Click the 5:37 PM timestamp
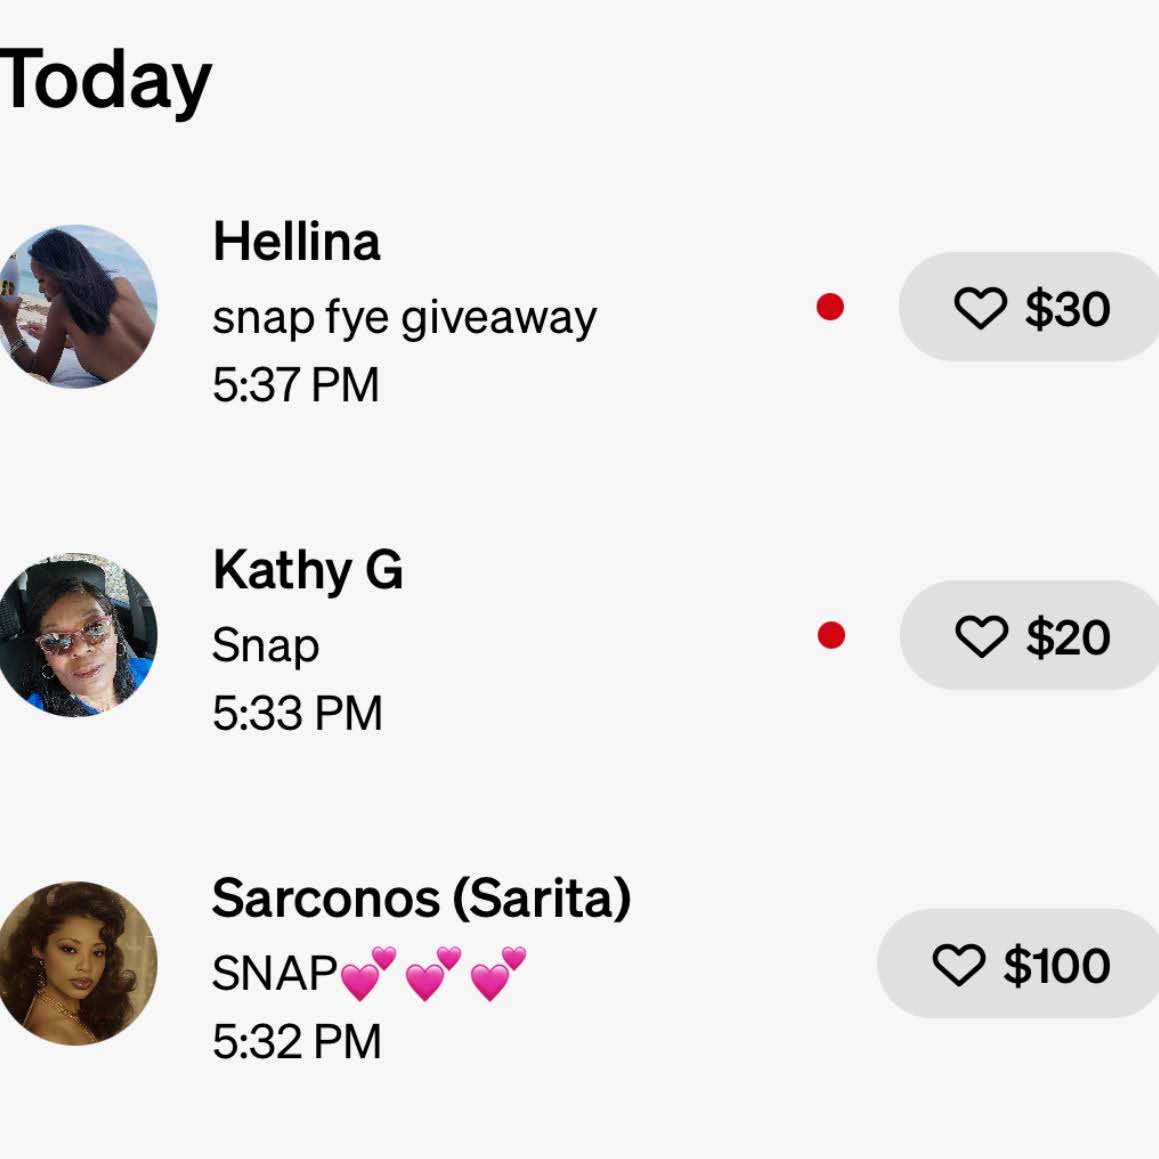 click(296, 385)
